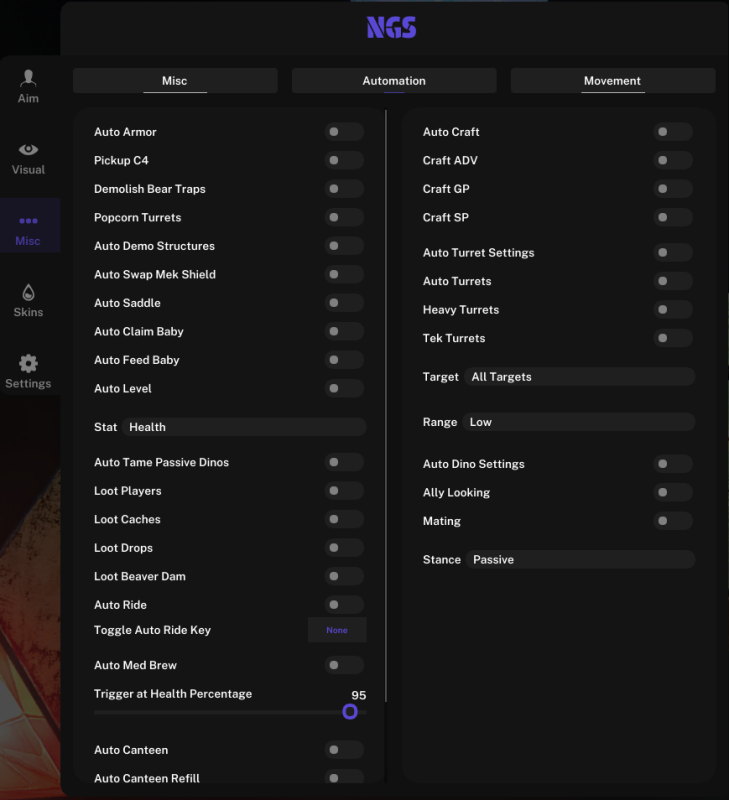Open the Stat dropdown showing Health
The image size is (729, 800).
click(x=244, y=427)
